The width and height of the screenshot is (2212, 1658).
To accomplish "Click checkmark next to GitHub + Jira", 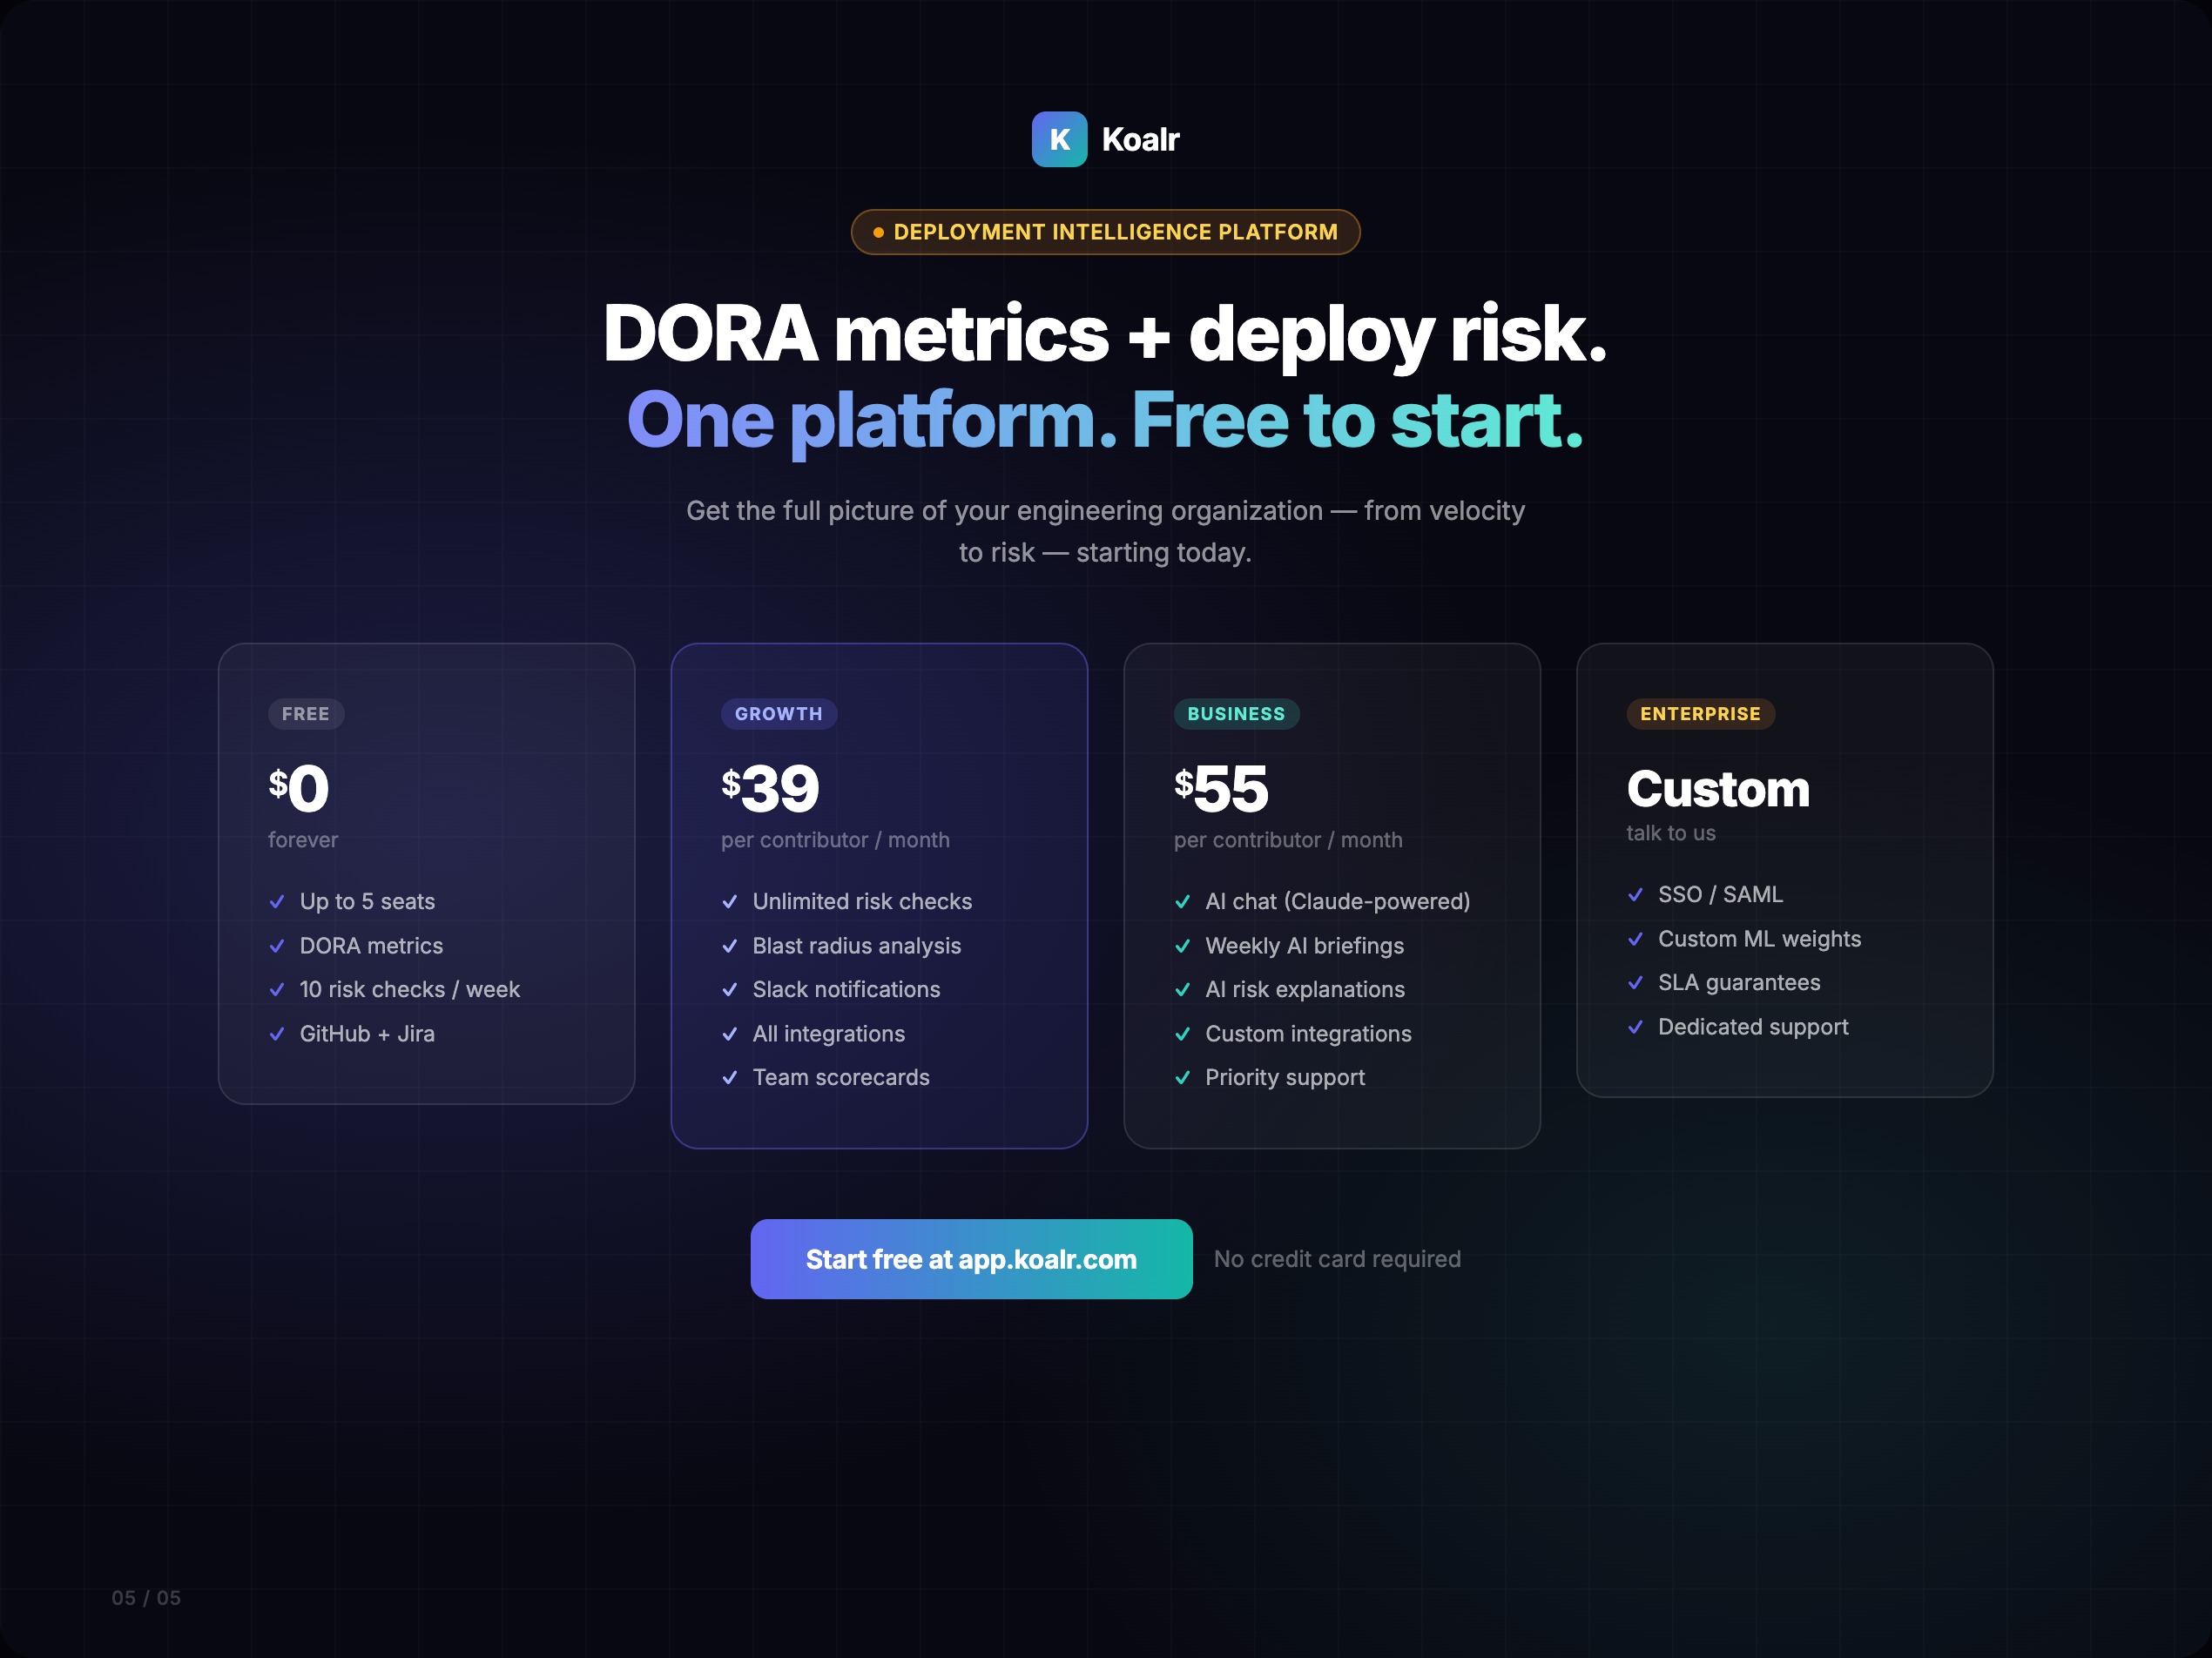I will (277, 1034).
